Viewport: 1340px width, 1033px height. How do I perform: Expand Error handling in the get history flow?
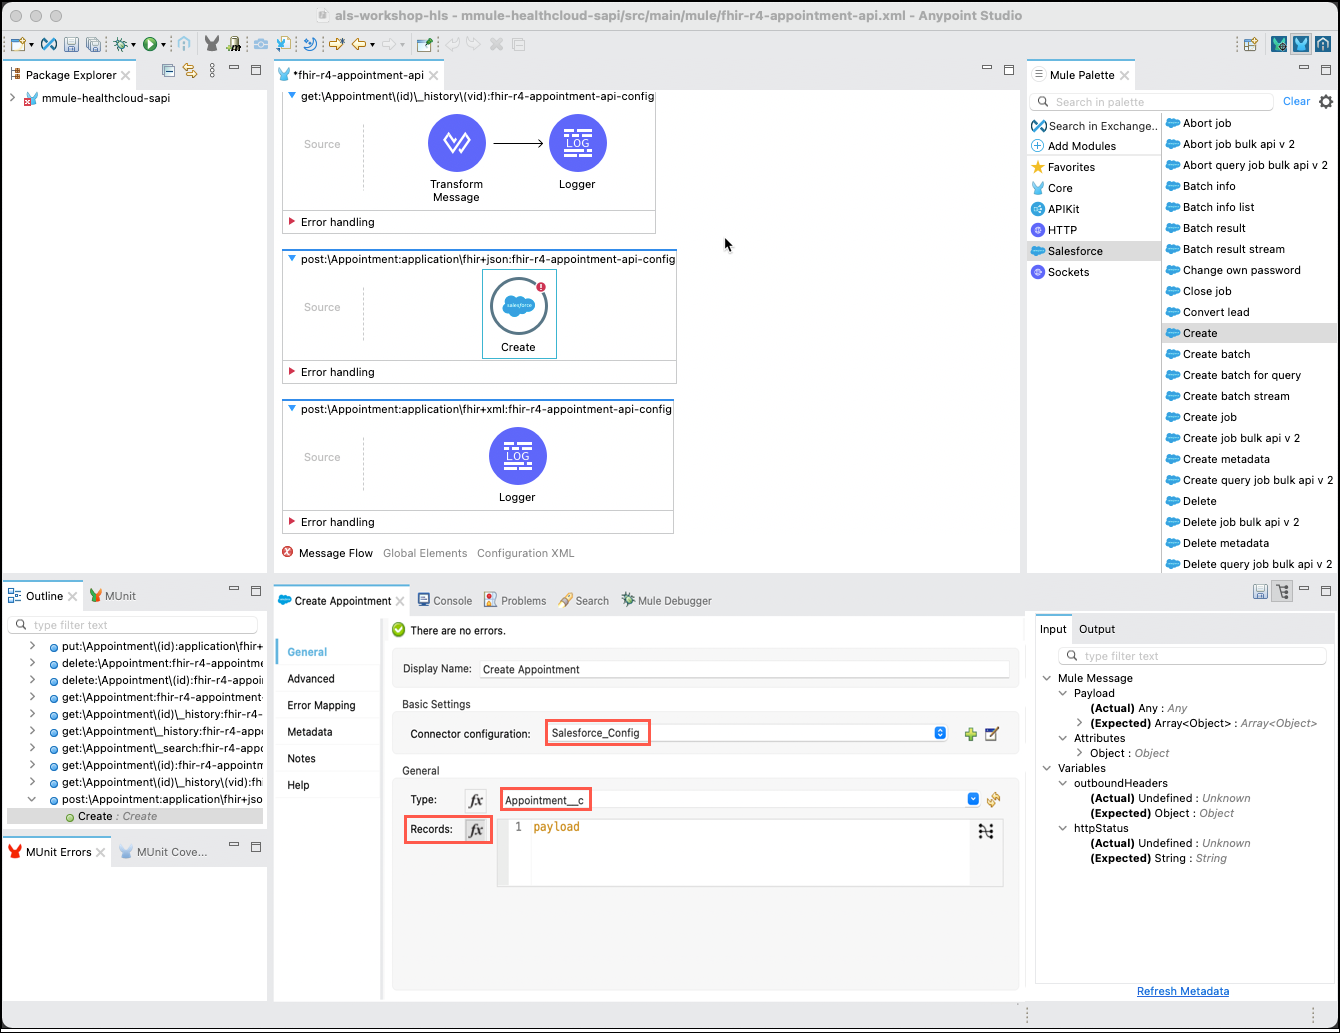(x=292, y=222)
